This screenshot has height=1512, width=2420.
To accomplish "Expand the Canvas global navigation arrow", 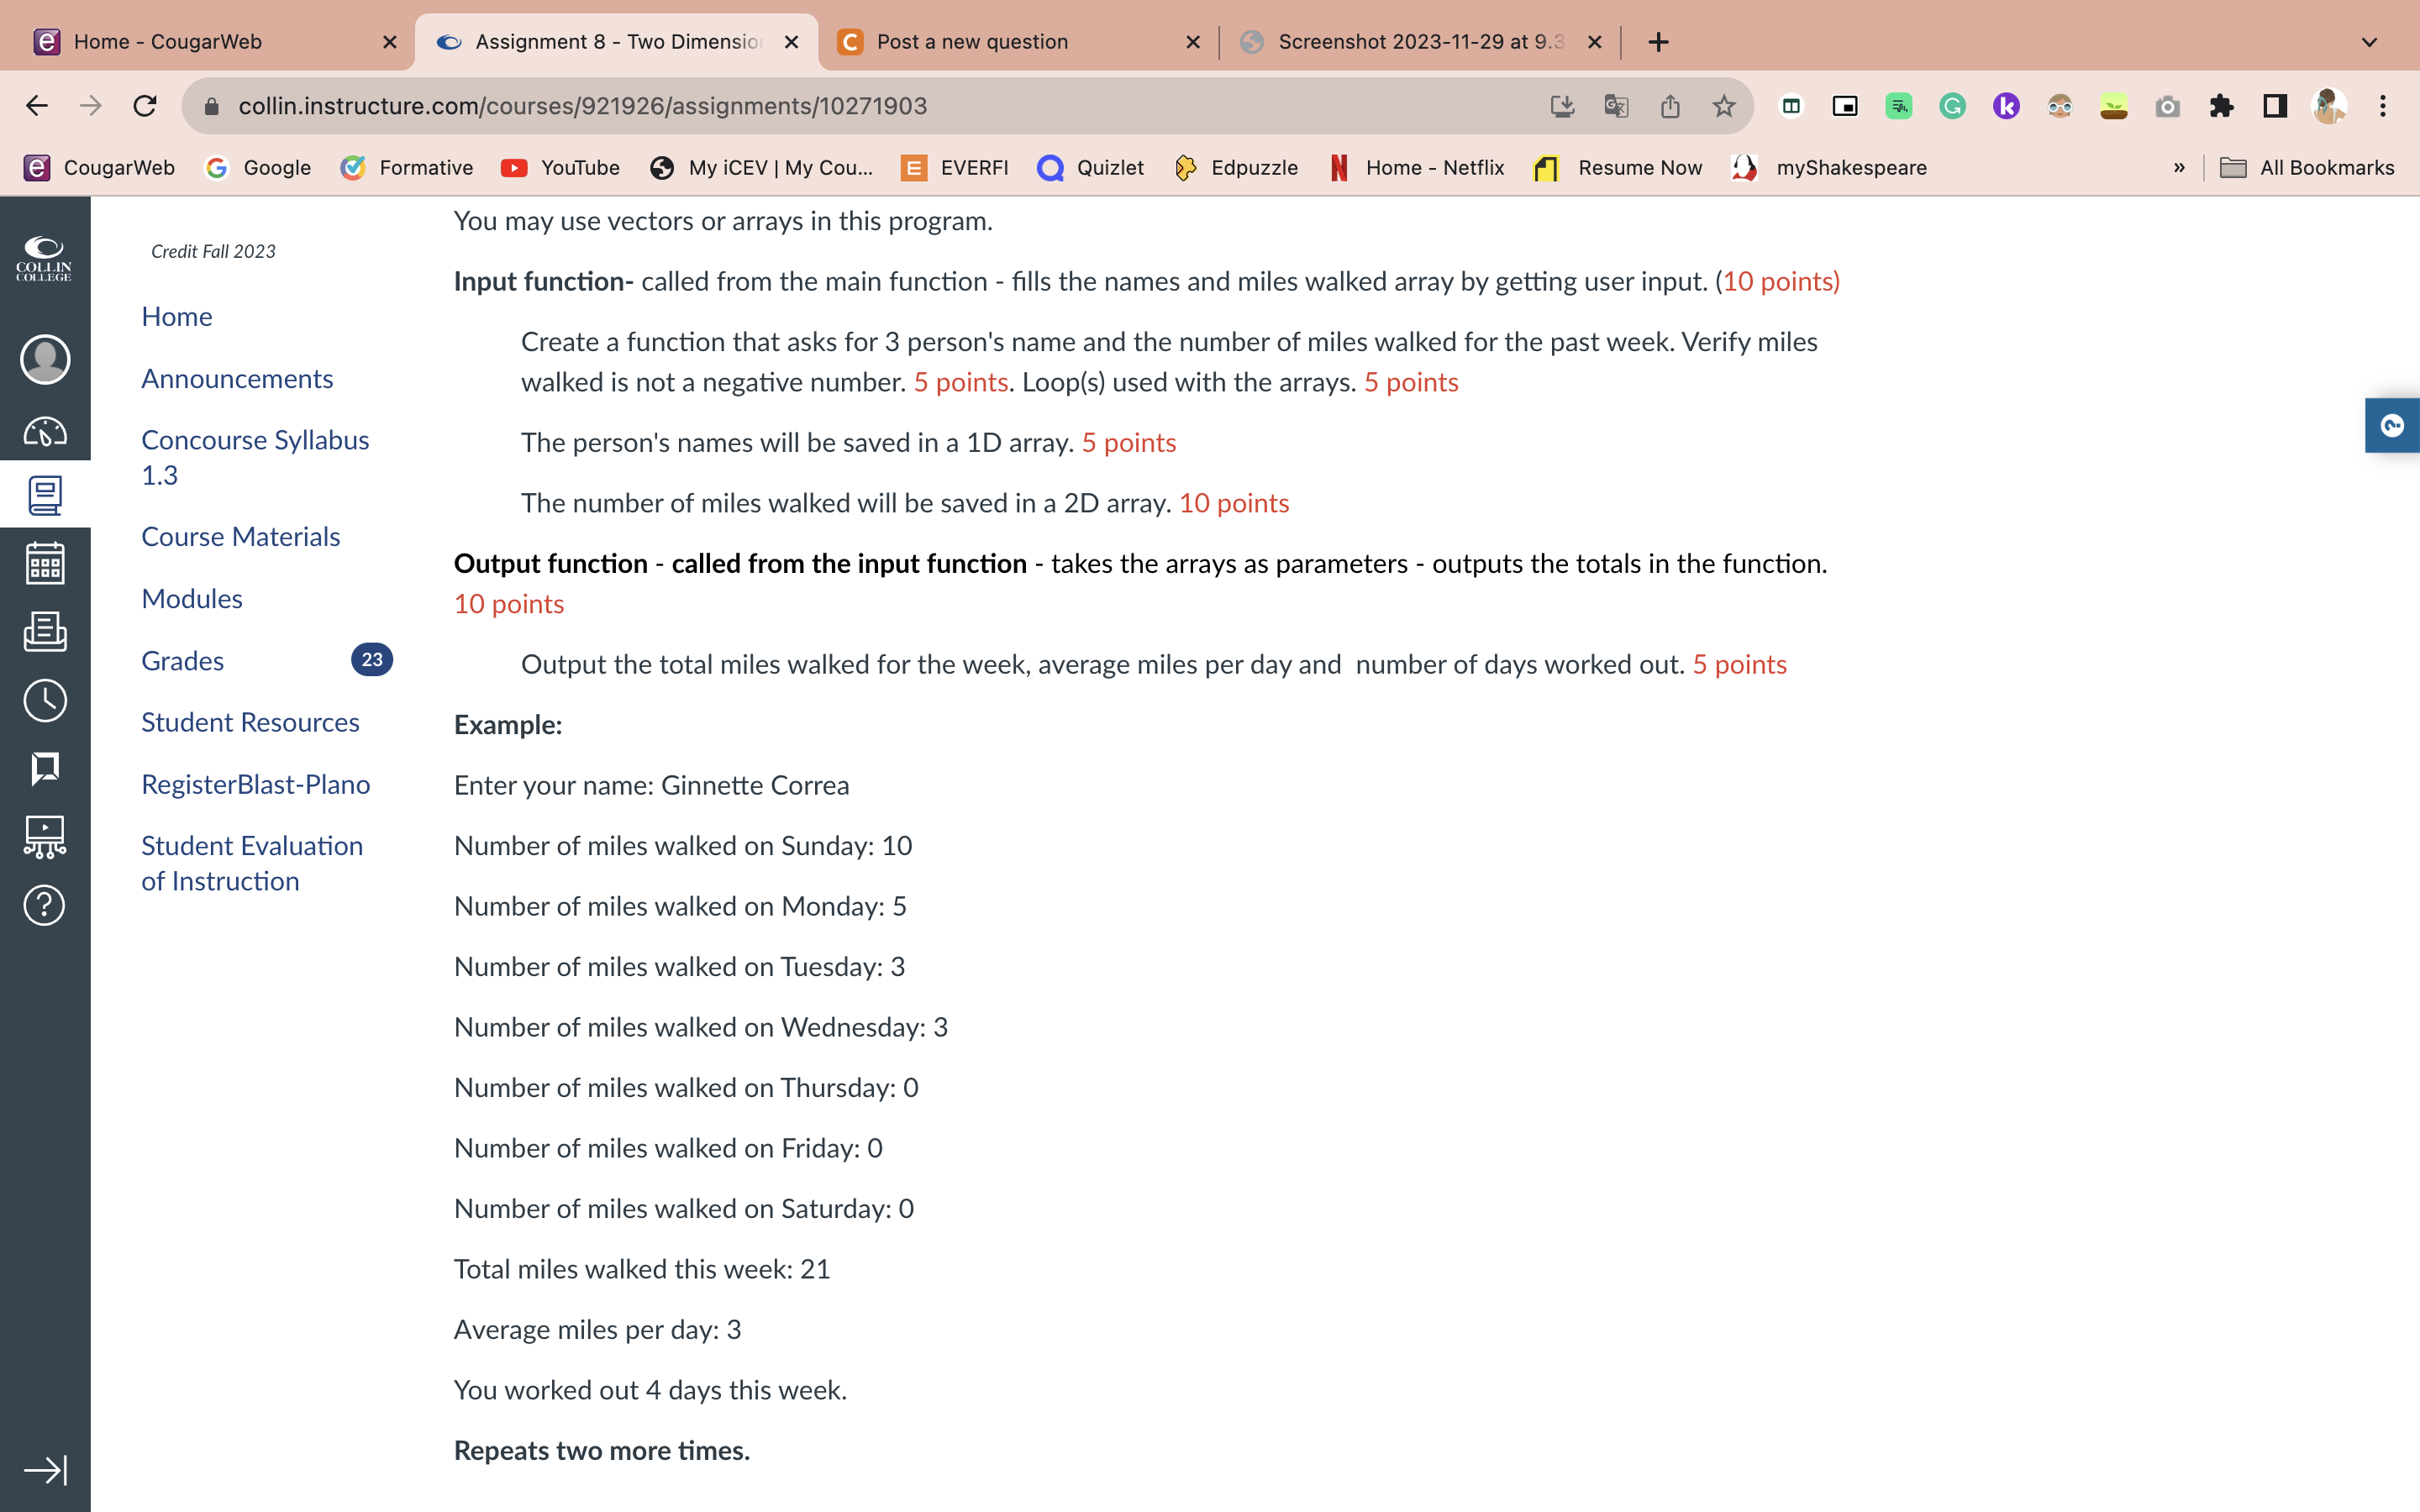I will tap(45, 1469).
